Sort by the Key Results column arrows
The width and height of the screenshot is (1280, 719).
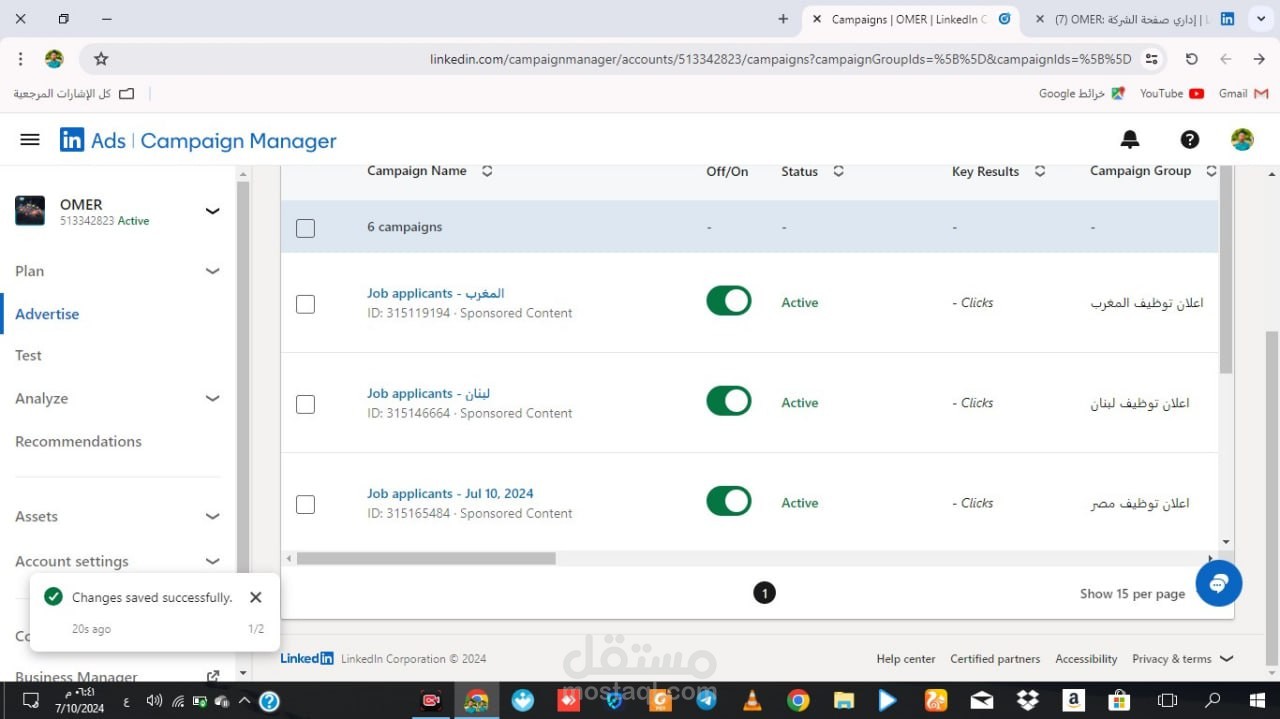[x=1040, y=171]
